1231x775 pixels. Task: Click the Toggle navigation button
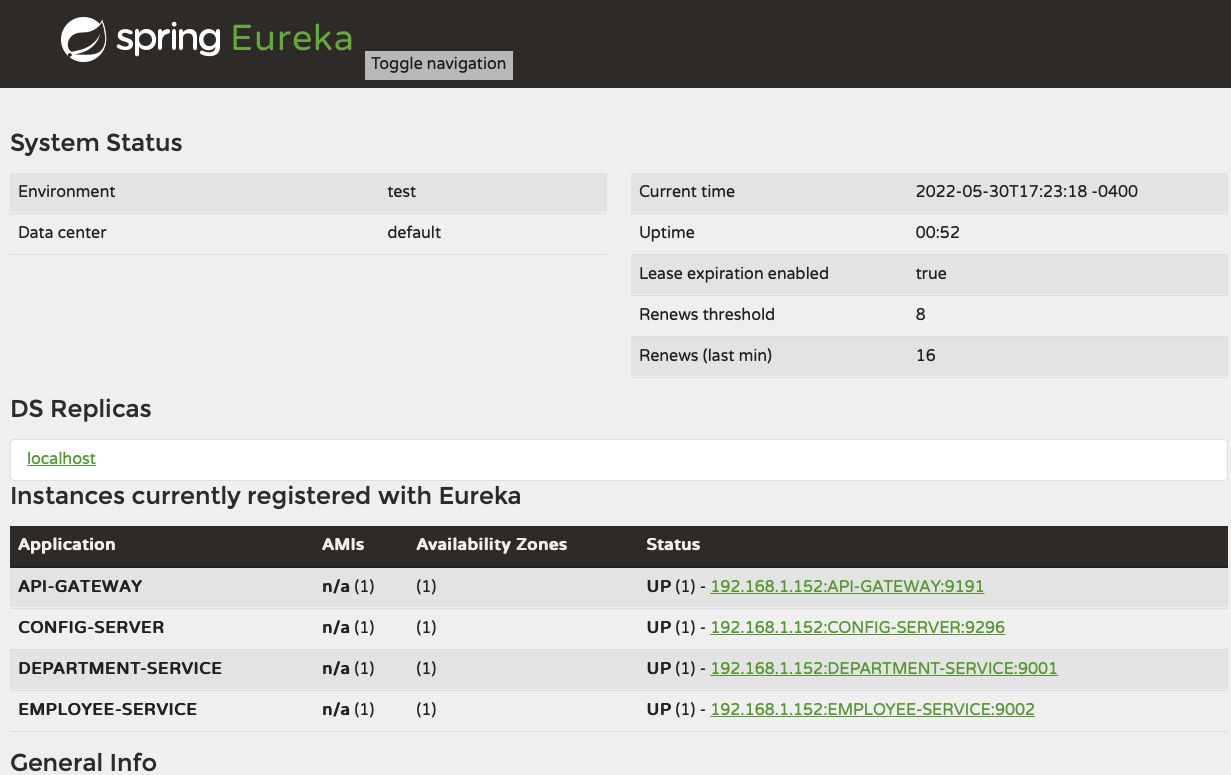pyautogui.click(x=439, y=64)
